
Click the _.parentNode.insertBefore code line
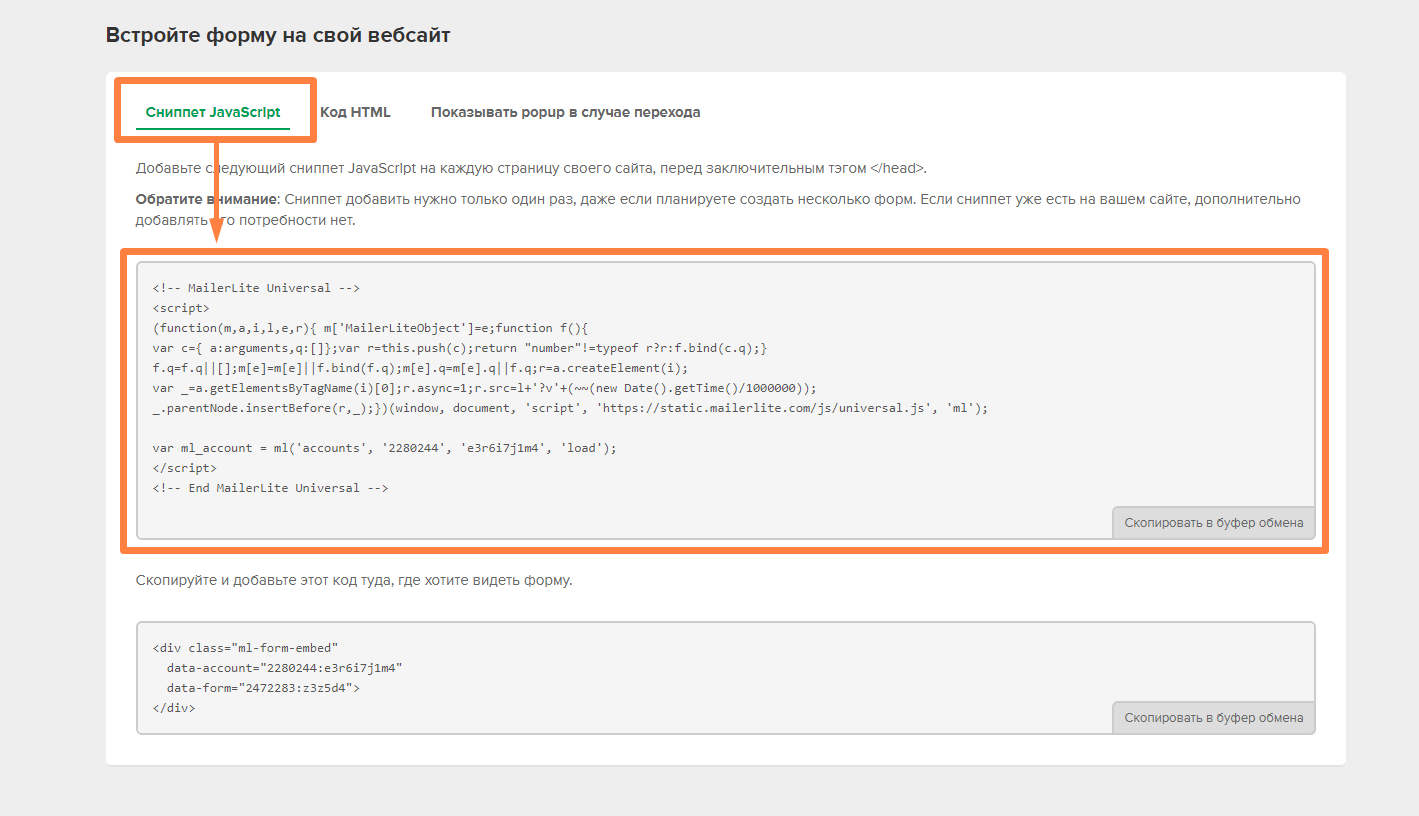570,408
